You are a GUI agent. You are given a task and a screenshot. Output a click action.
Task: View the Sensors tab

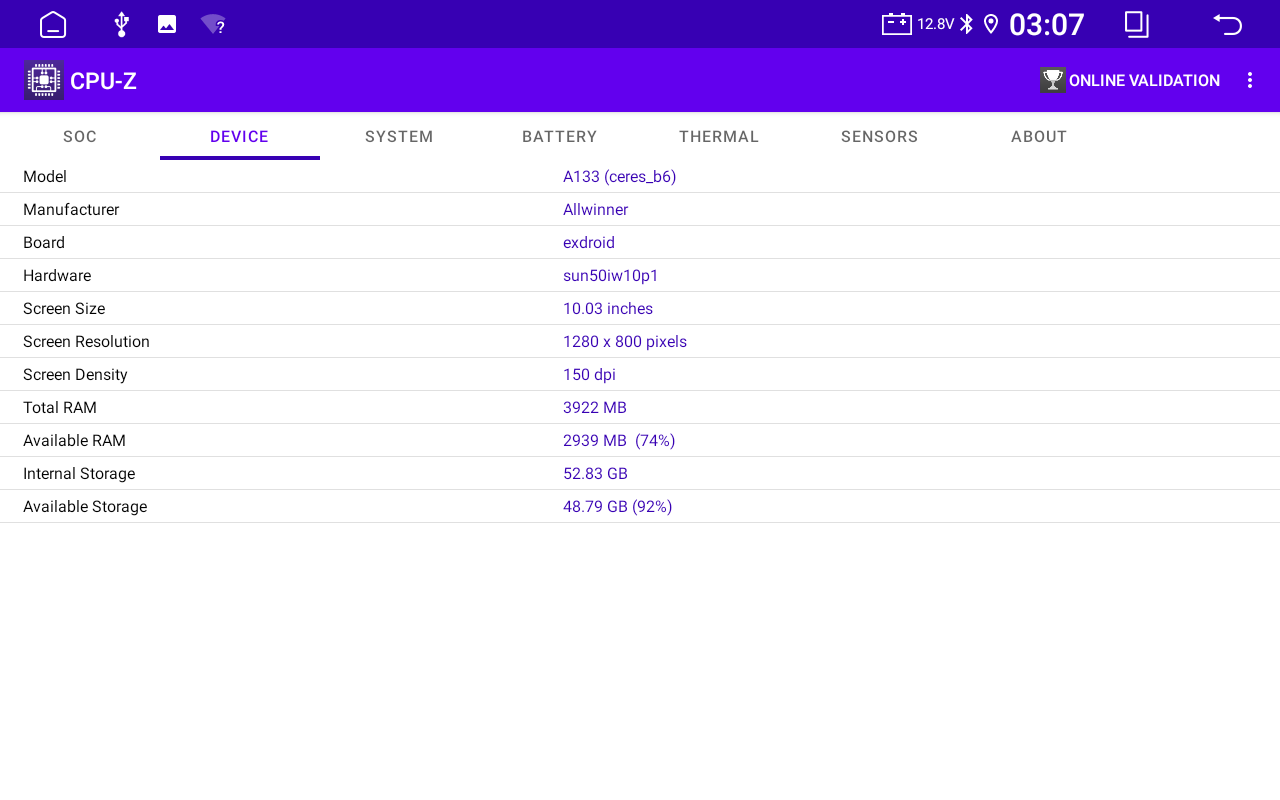coord(879,137)
